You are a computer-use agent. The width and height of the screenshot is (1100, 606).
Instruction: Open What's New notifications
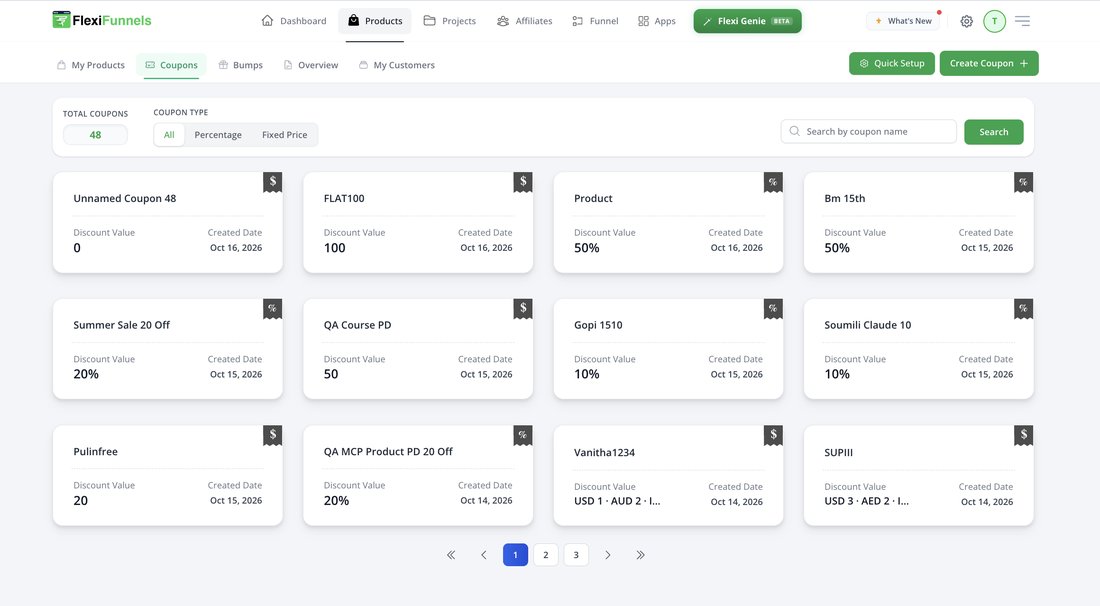(904, 21)
